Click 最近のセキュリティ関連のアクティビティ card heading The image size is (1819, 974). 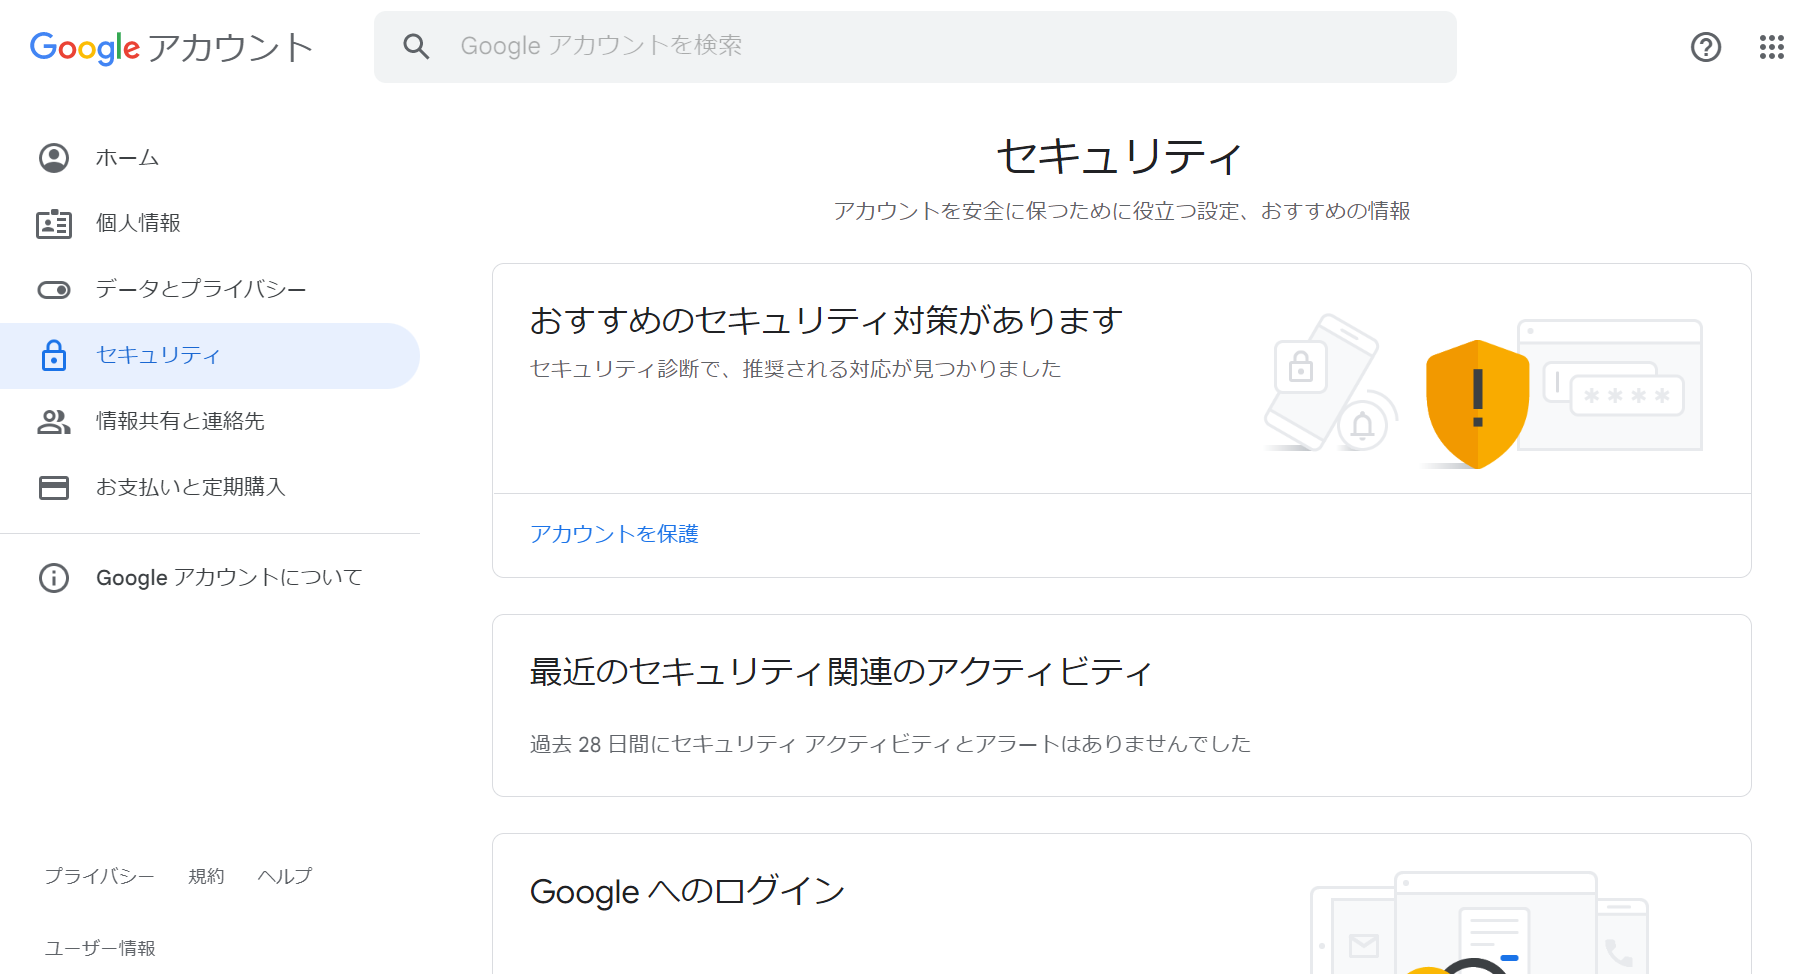click(x=841, y=671)
